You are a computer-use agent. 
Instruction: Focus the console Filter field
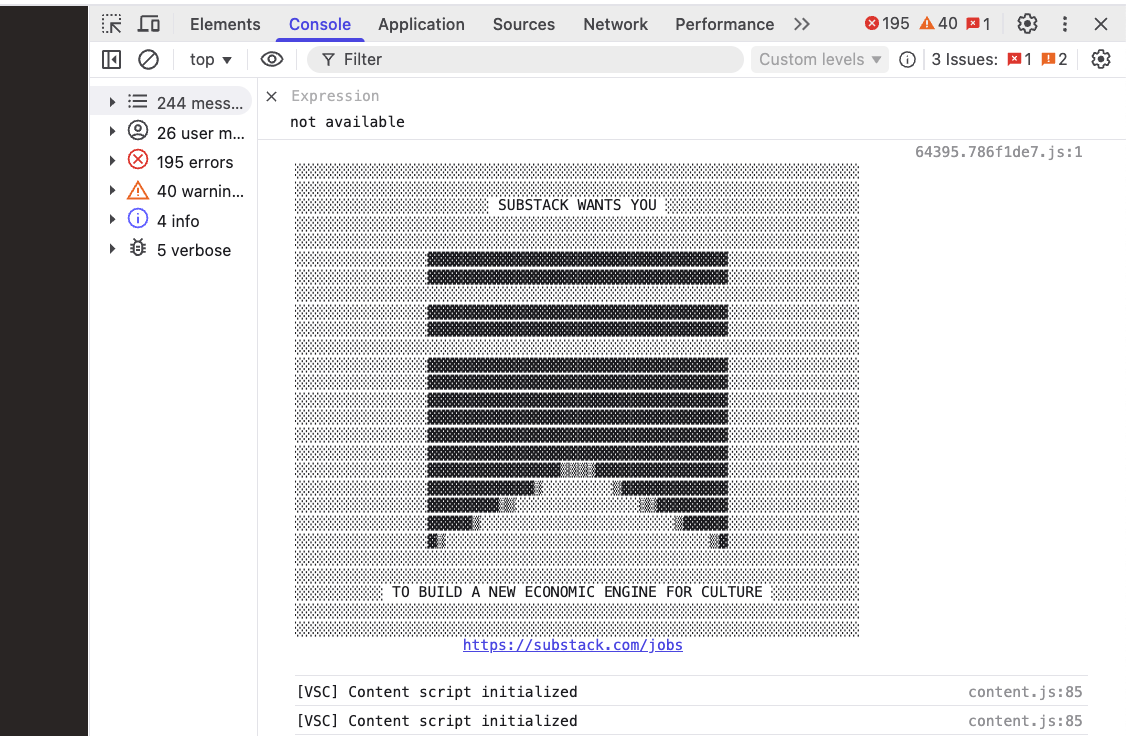[525, 60]
